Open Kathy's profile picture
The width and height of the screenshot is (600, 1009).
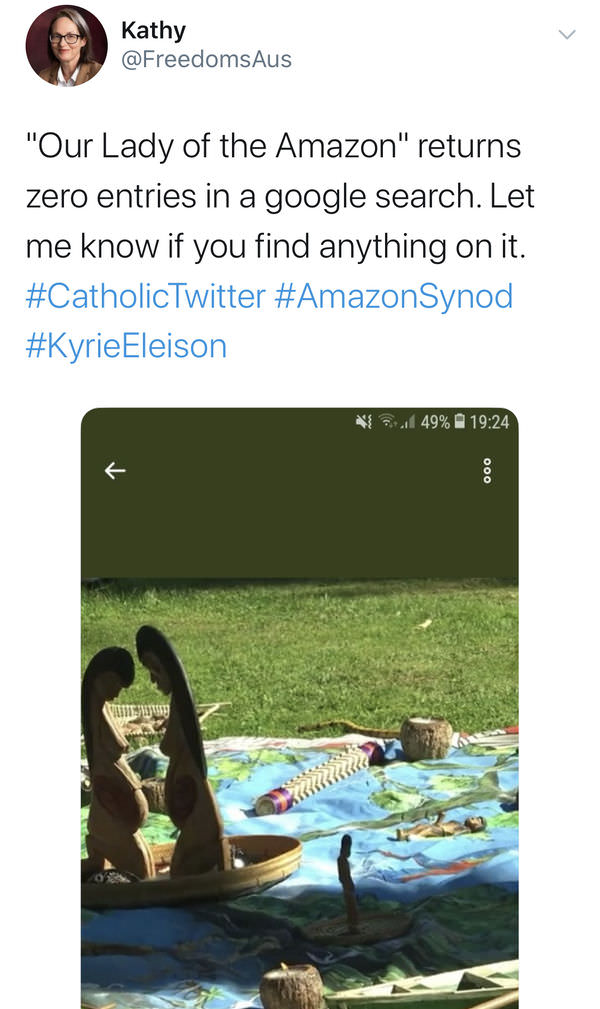coord(66,46)
